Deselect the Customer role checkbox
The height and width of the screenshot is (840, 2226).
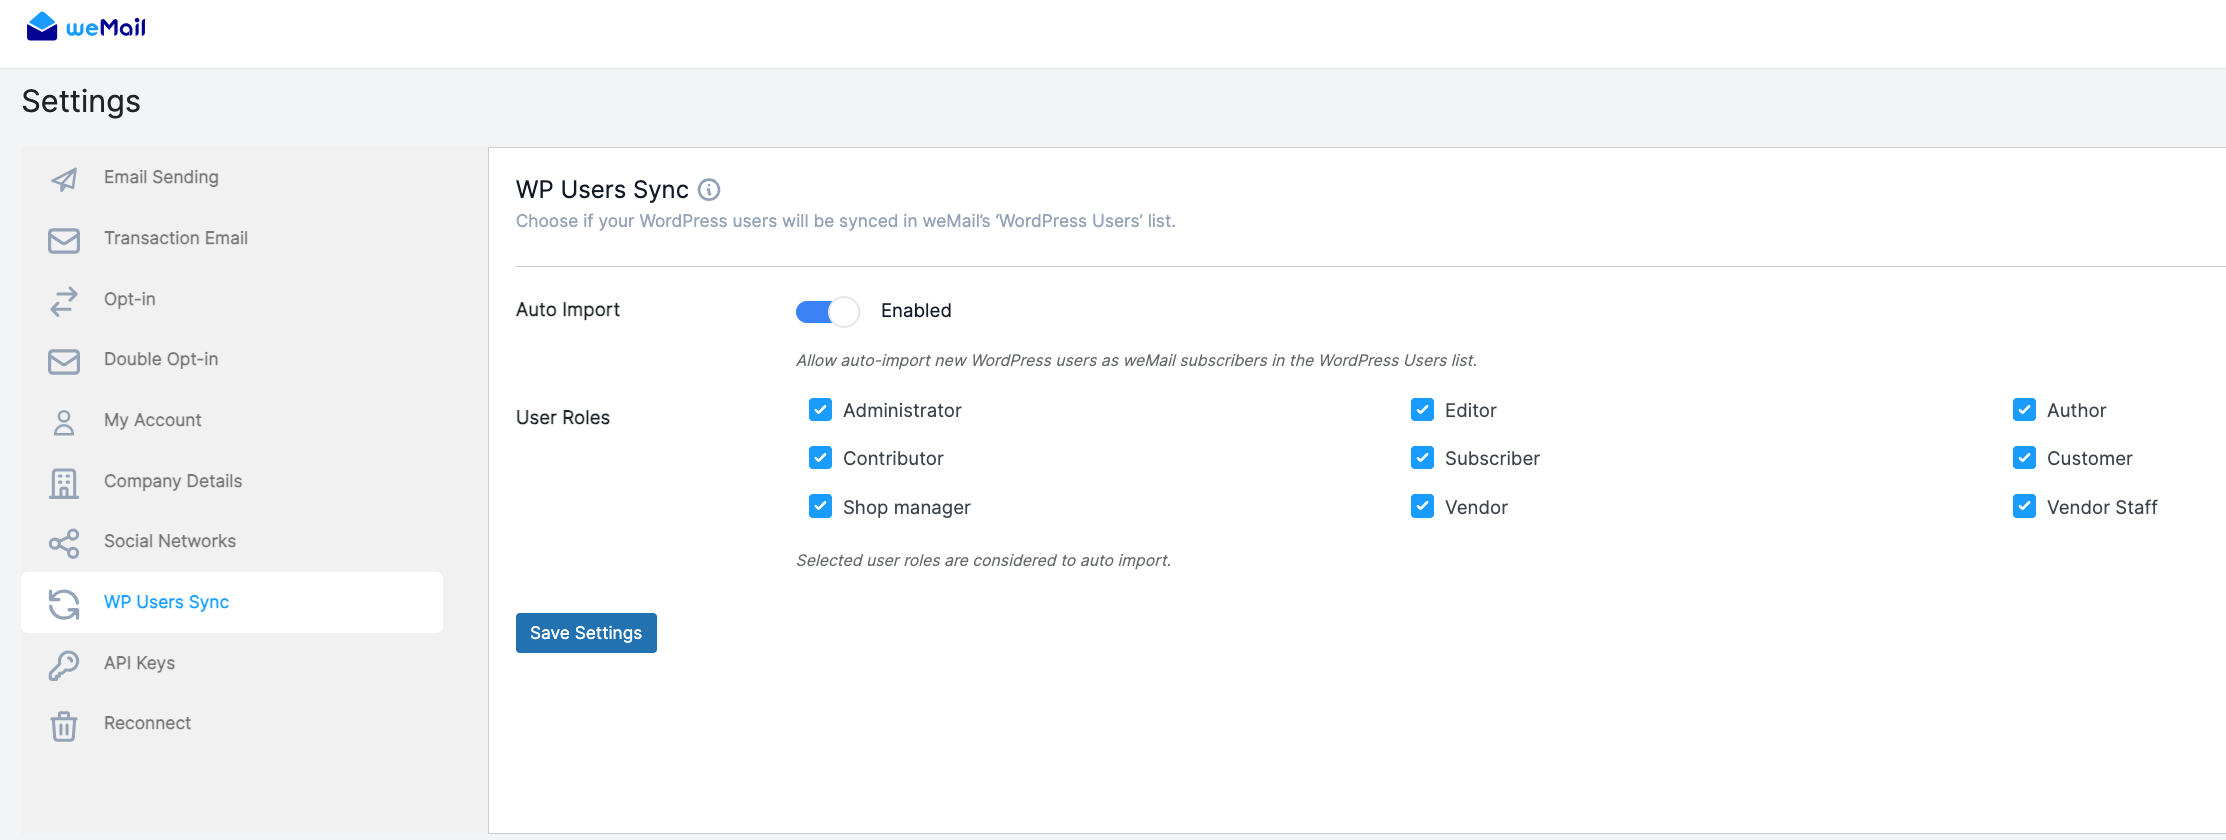tap(2024, 458)
